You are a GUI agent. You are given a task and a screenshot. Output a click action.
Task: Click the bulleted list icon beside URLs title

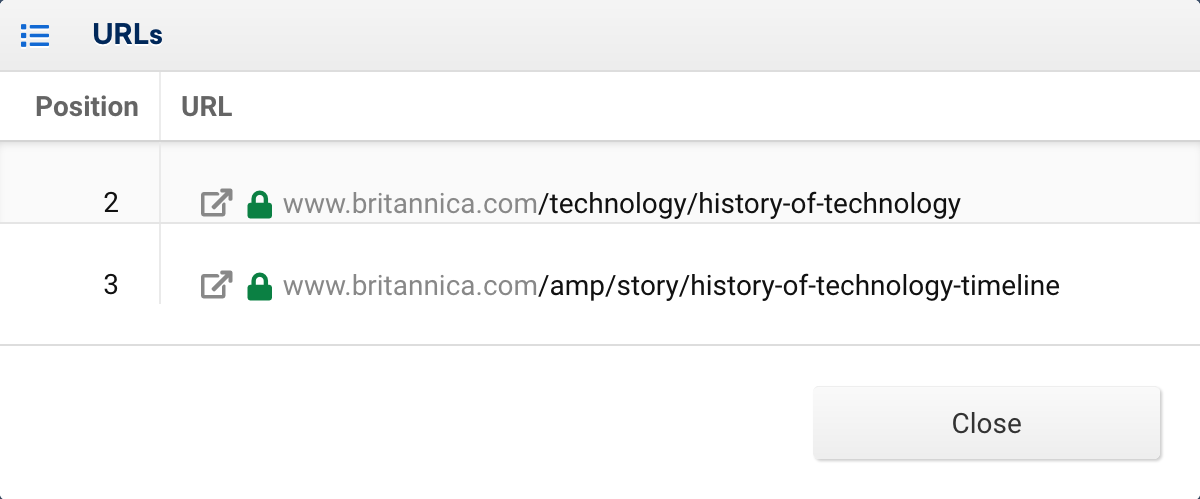pyautogui.click(x=35, y=36)
